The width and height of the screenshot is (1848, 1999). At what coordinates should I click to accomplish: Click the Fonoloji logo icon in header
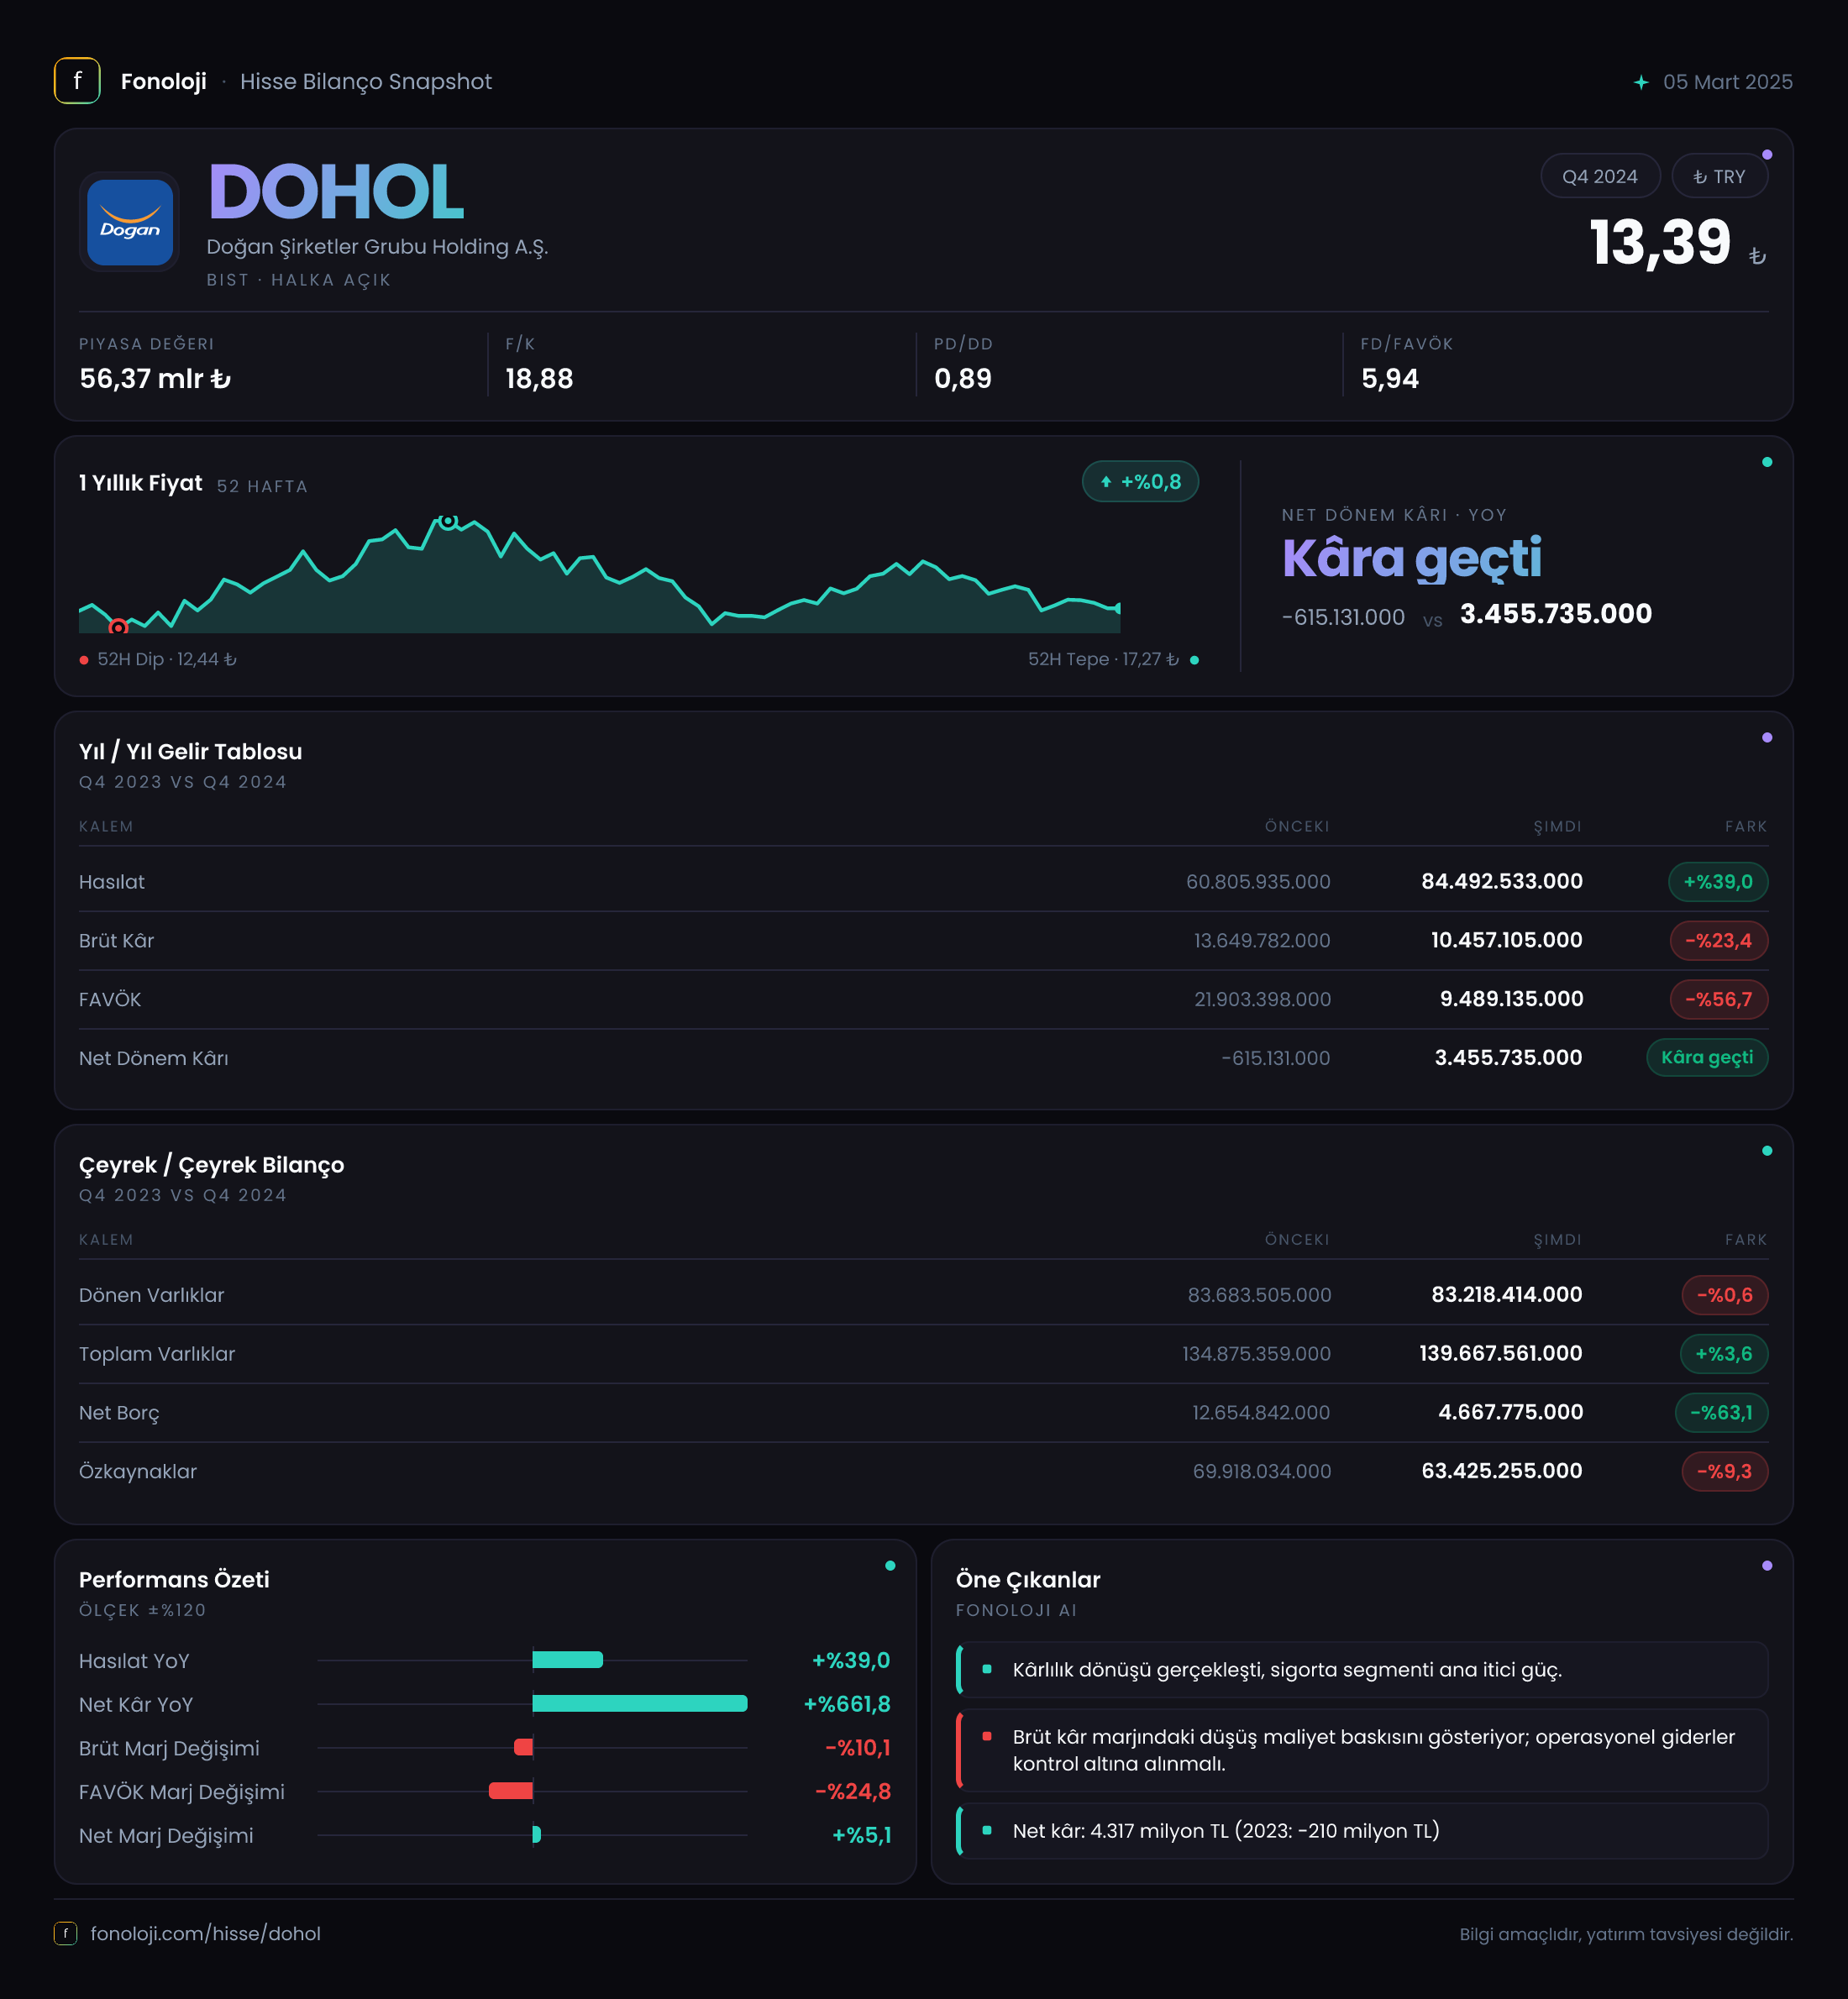tap(77, 81)
